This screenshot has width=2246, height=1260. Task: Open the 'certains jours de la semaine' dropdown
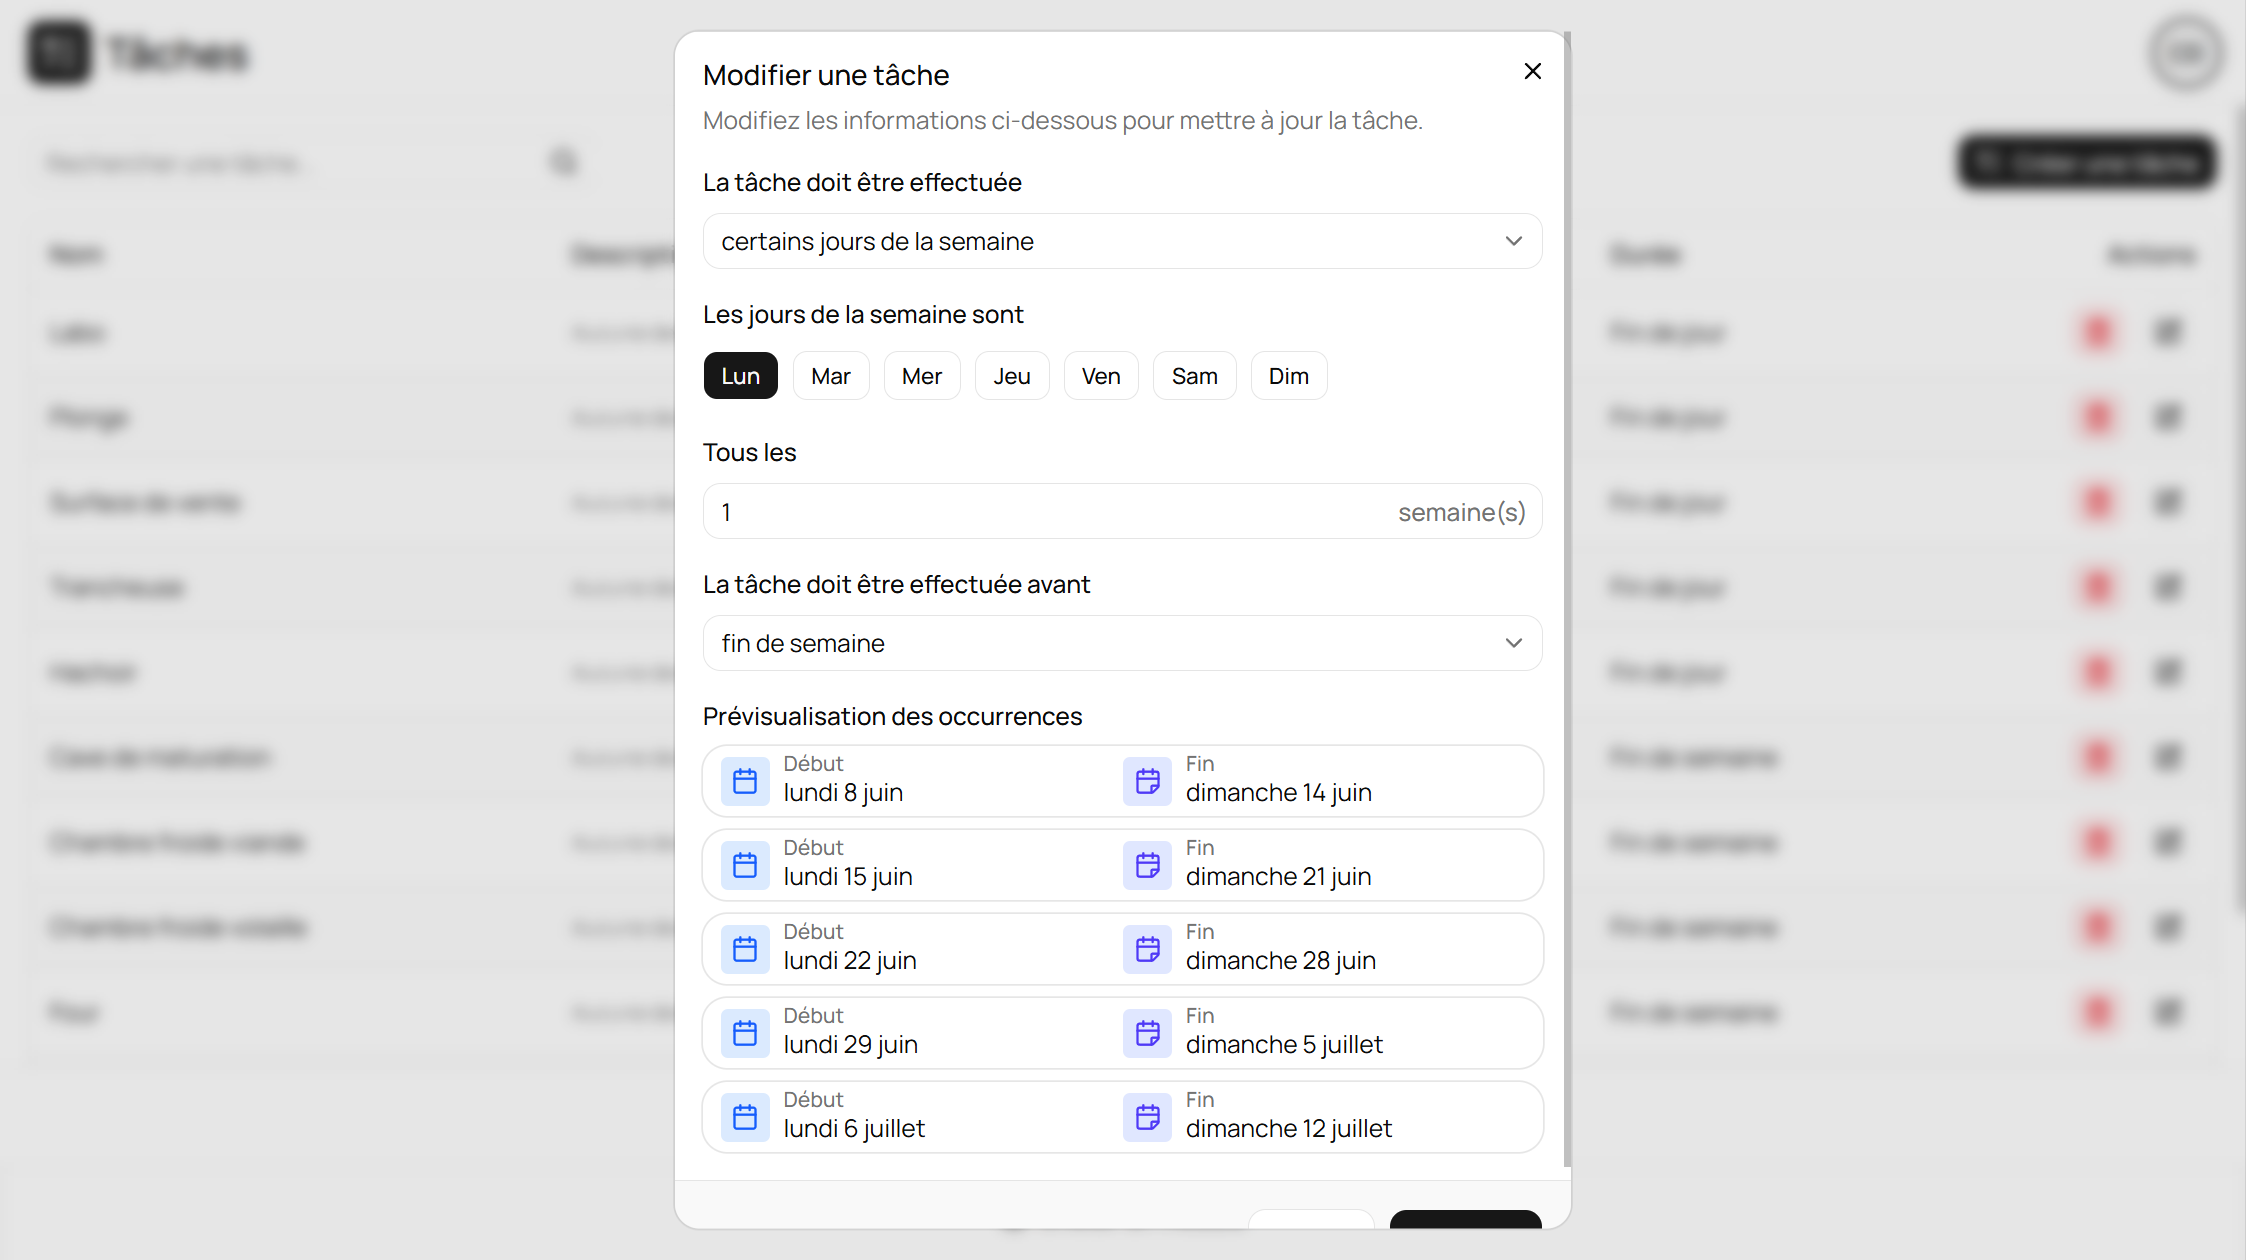point(1122,241)
